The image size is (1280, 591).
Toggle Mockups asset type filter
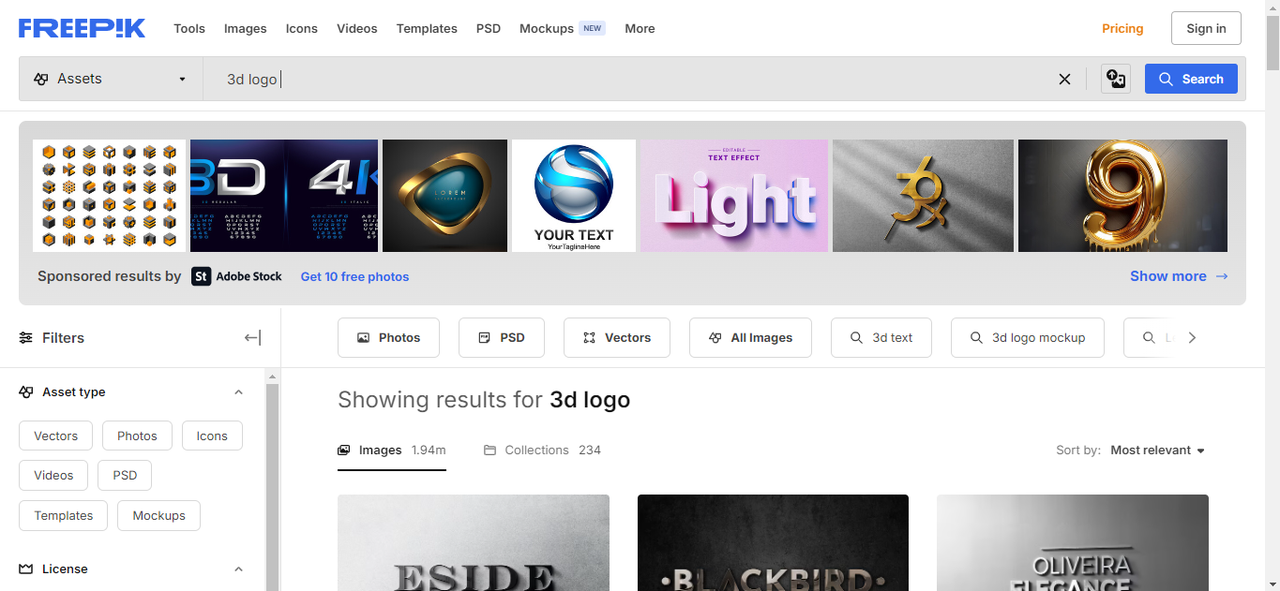click(159, 516)
